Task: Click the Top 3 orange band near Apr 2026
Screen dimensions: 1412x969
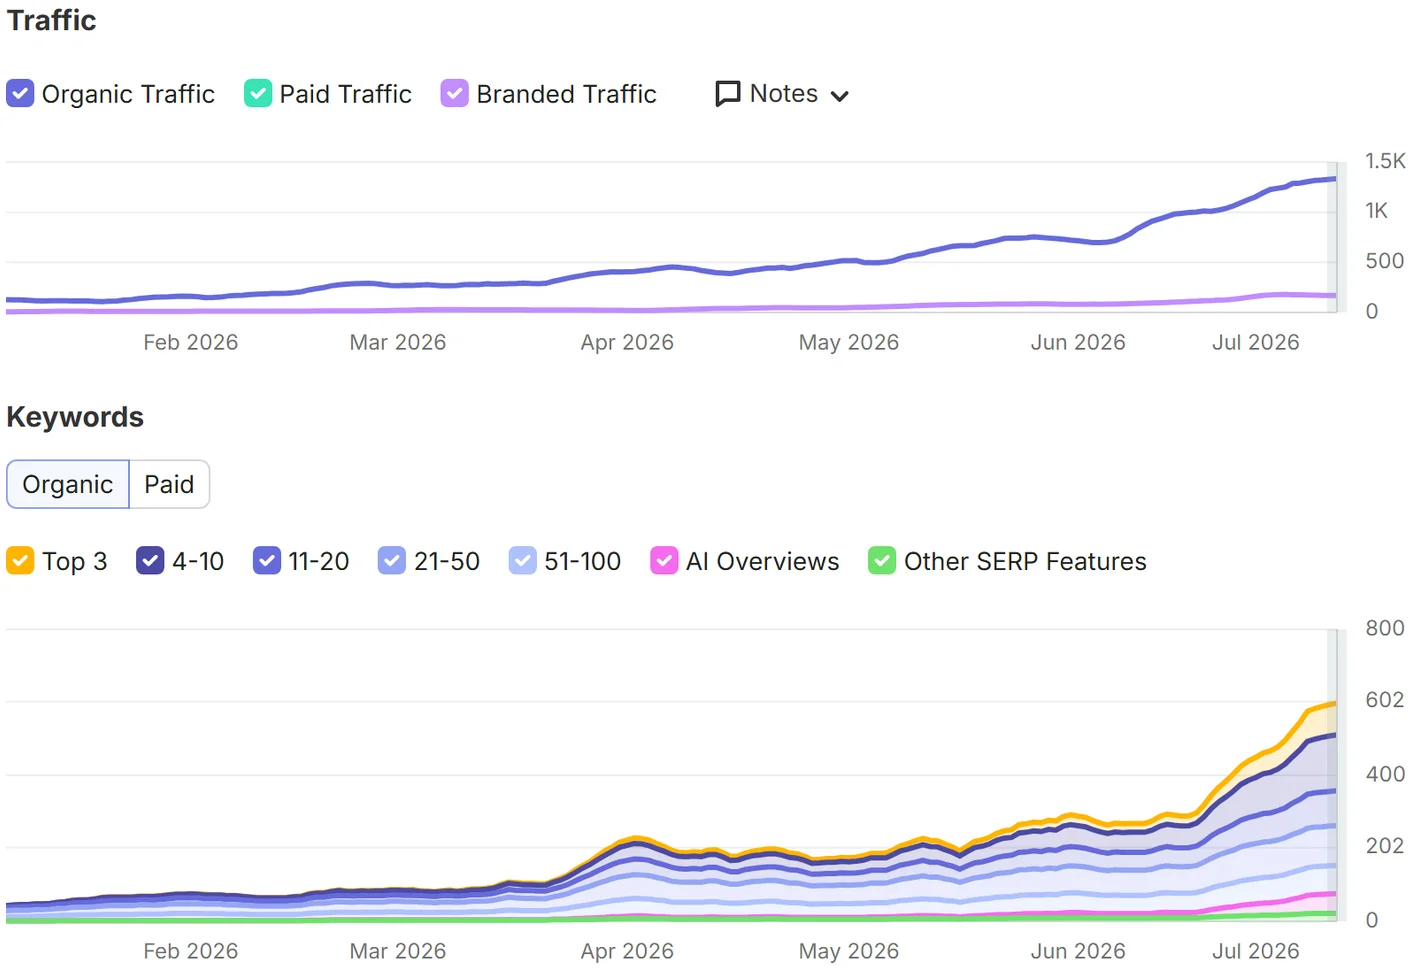Action: pyautogui.click(x=632, y=840)
